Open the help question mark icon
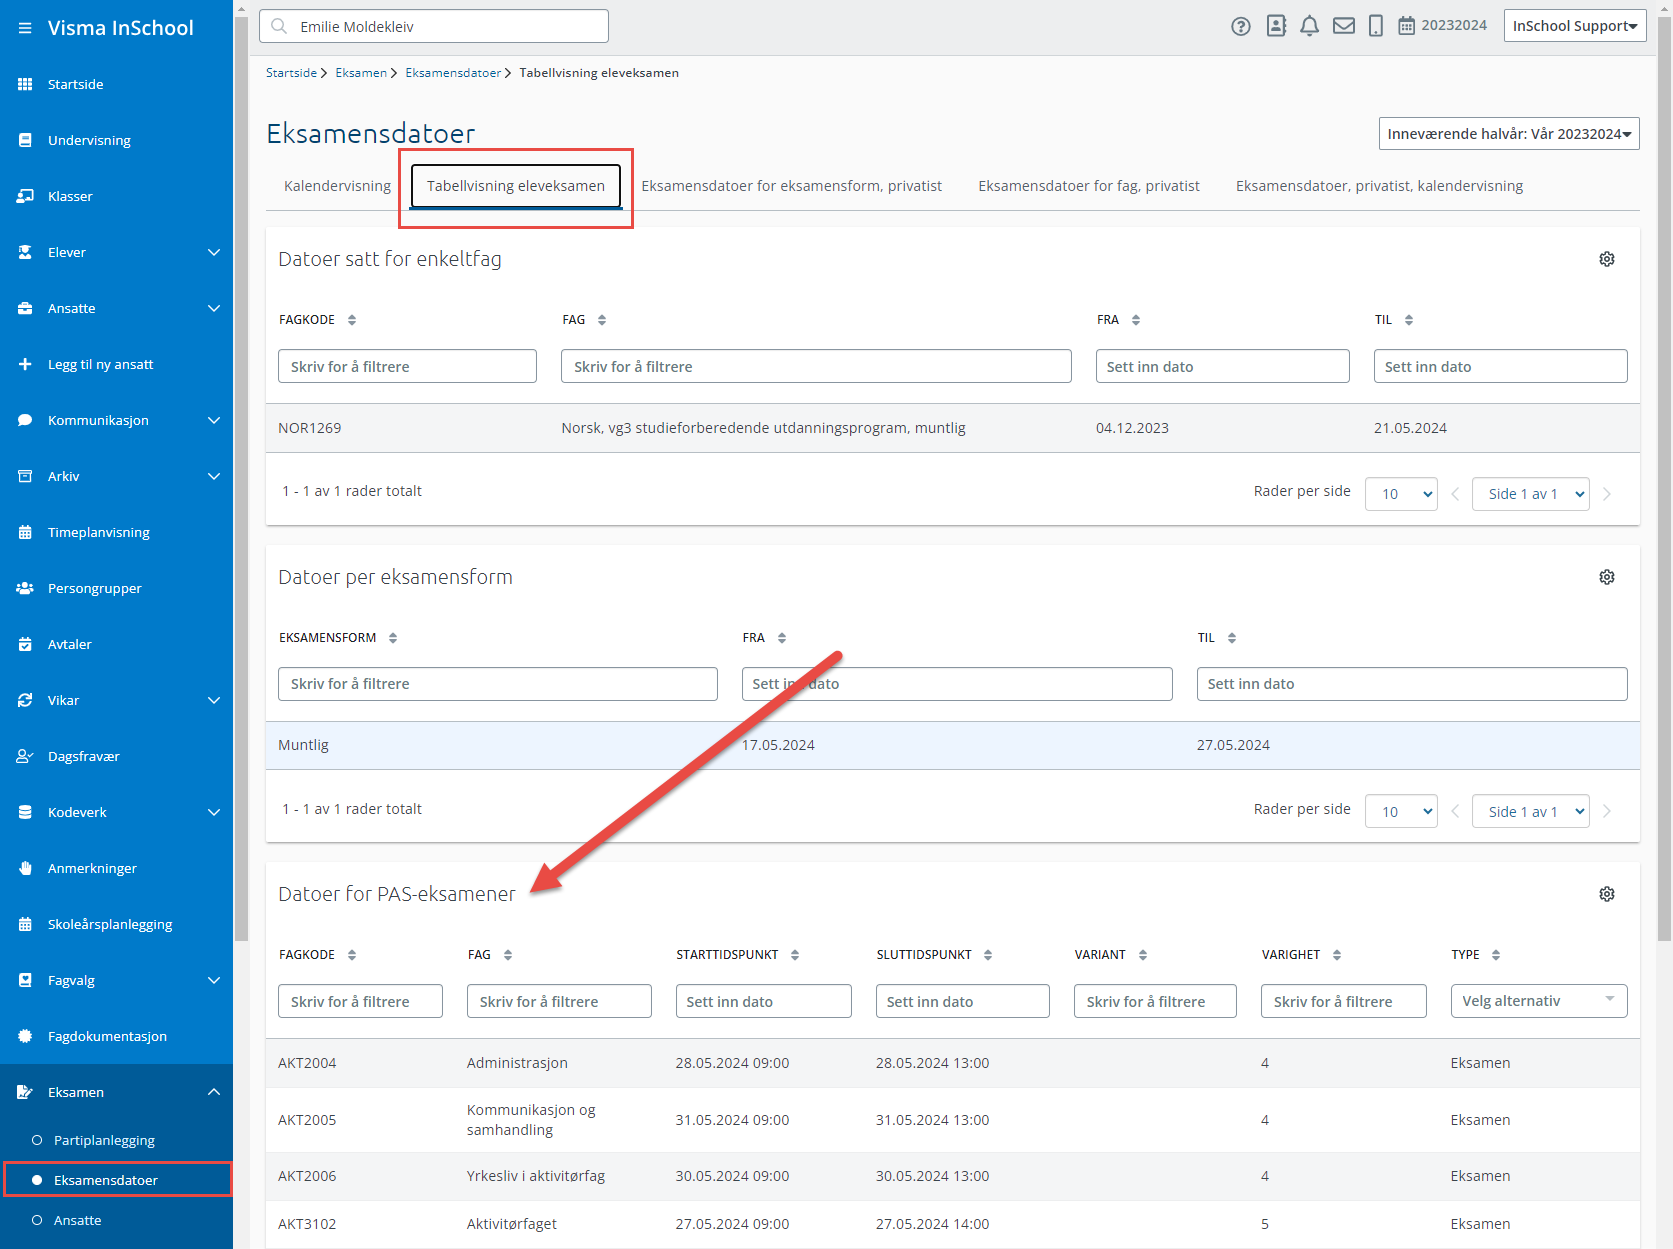 tap(1240, 27)
